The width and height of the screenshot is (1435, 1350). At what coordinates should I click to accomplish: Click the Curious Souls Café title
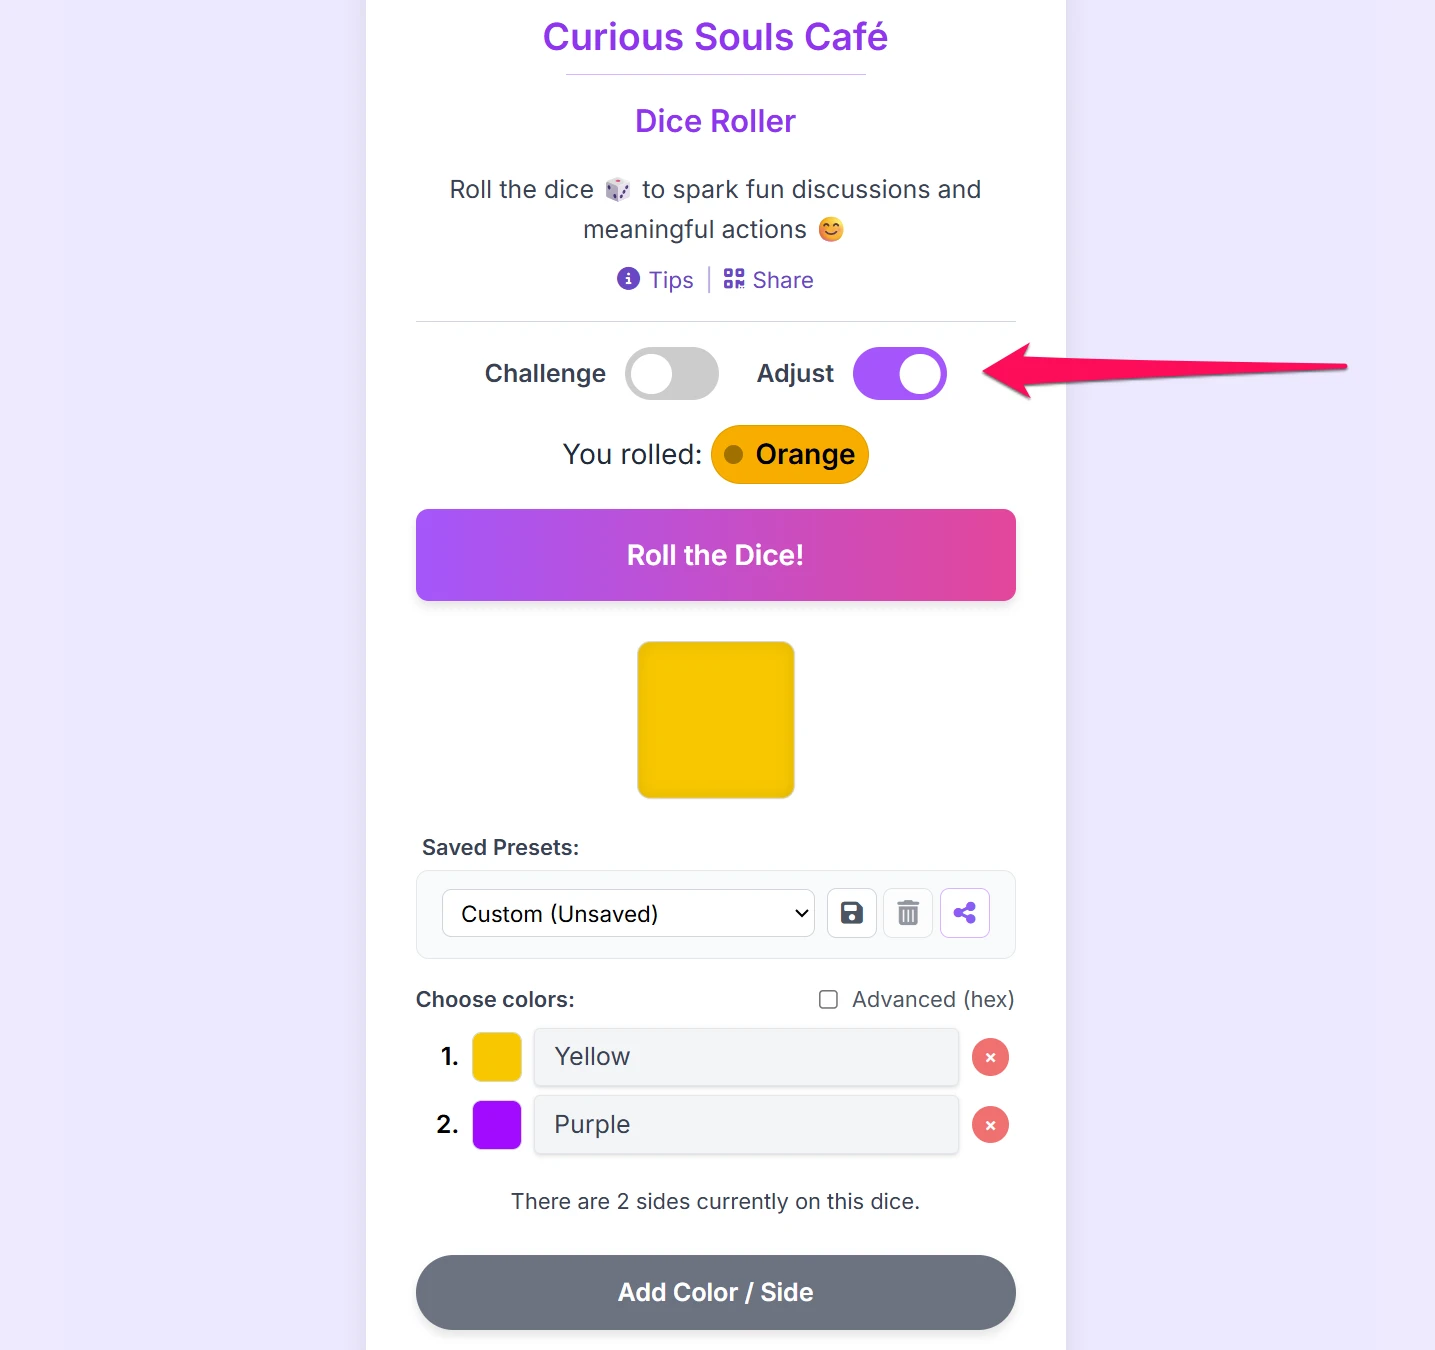tap(715, 37)
